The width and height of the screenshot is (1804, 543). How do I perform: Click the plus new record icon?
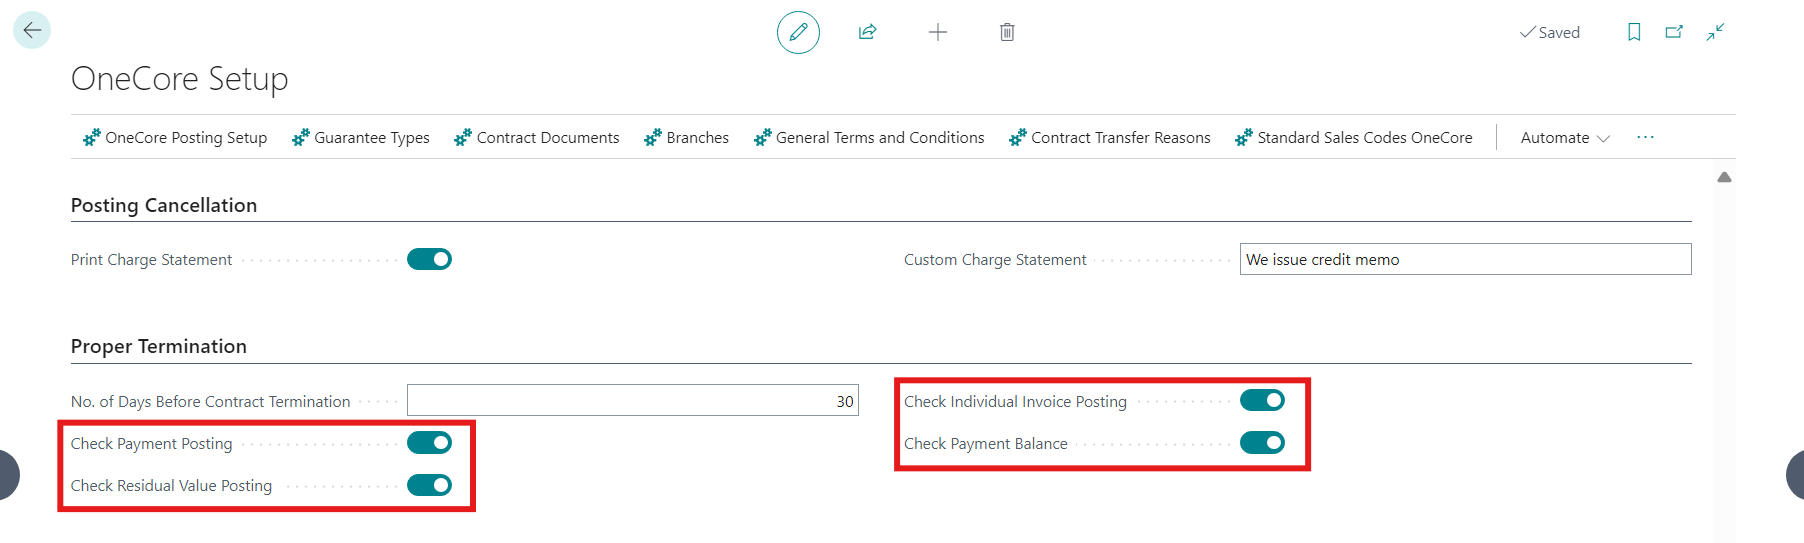[x=937, y=32]
